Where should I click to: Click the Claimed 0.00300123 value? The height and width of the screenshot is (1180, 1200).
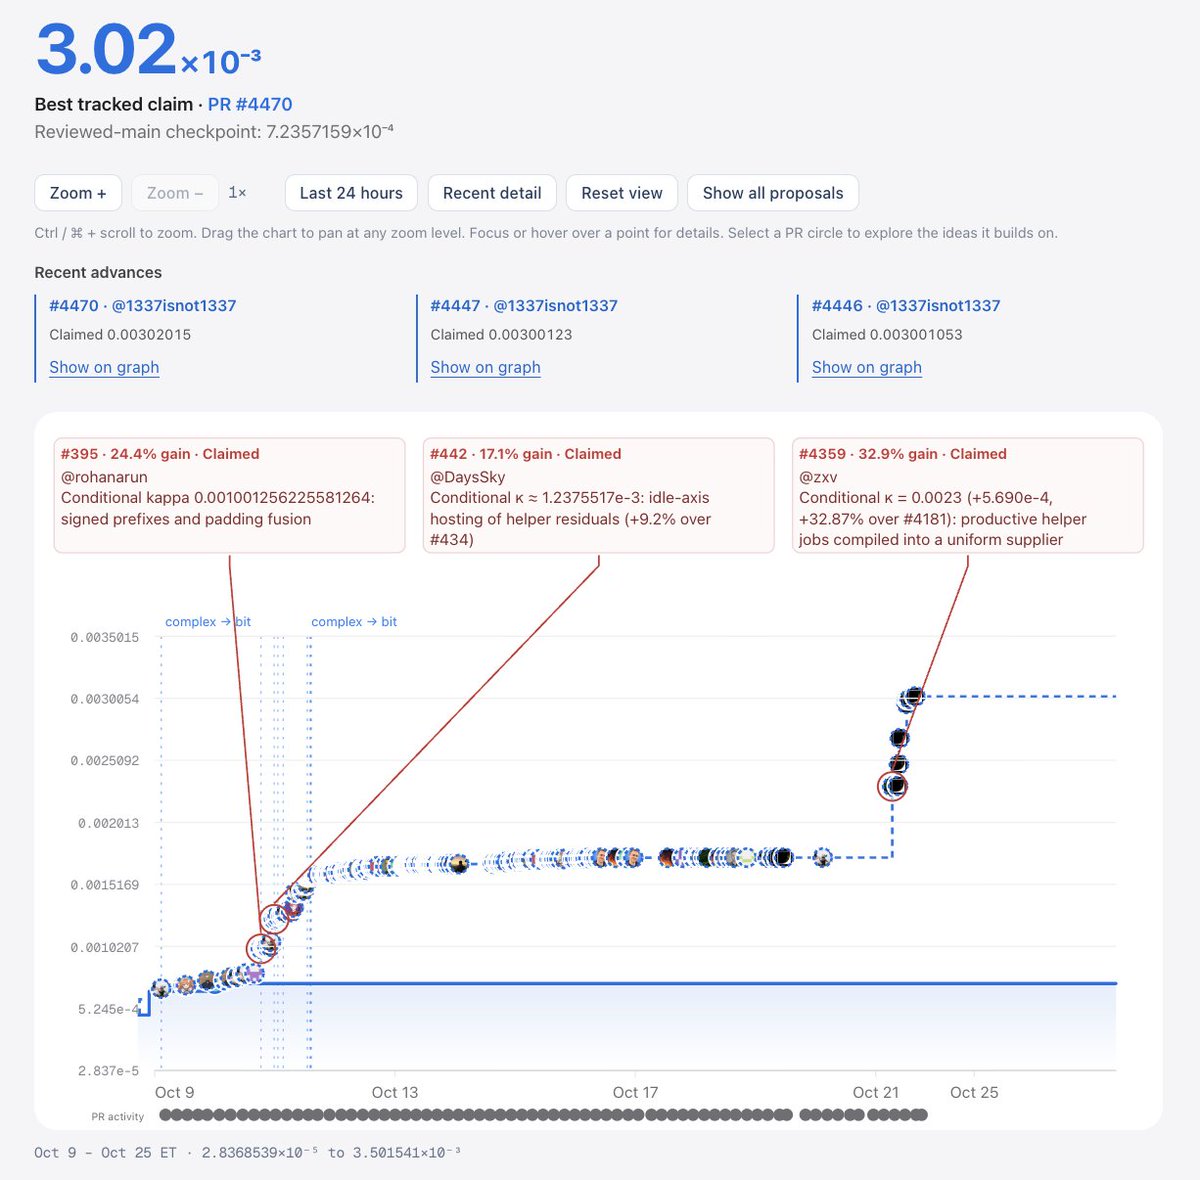tap(501, 335)
